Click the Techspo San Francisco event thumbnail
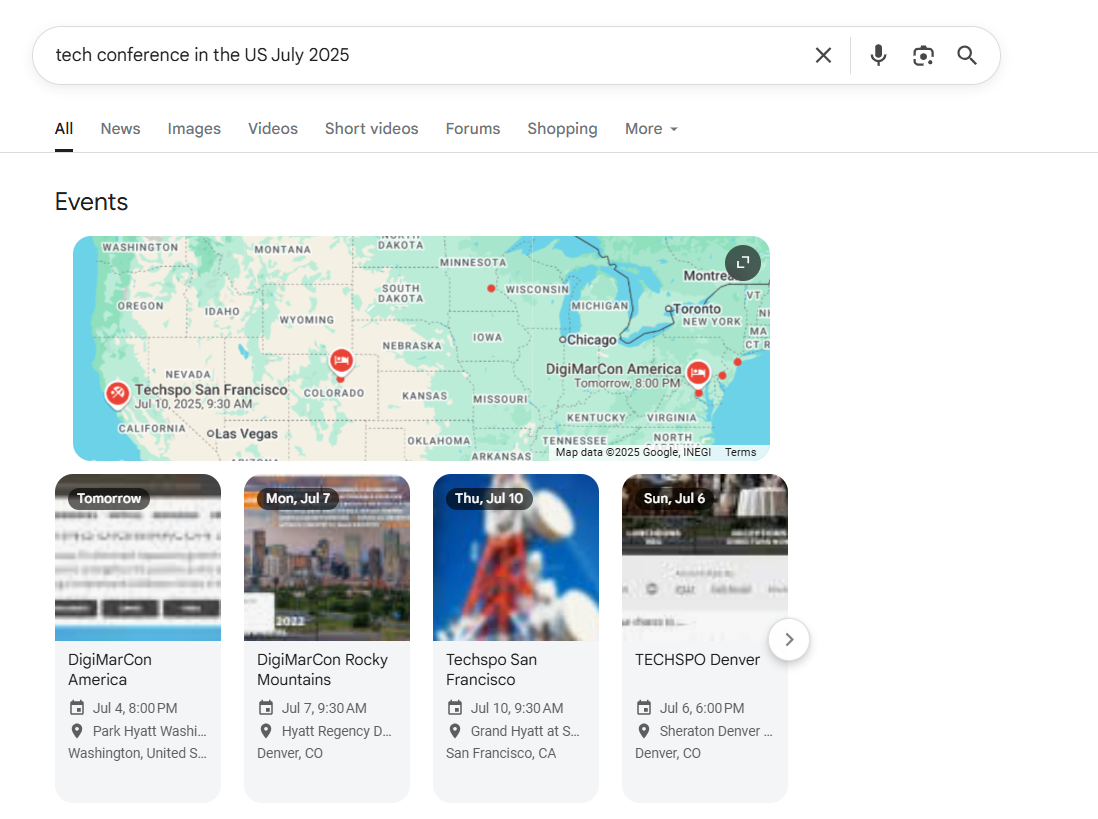The image size is (1098, 819). [x=515, y=560]
